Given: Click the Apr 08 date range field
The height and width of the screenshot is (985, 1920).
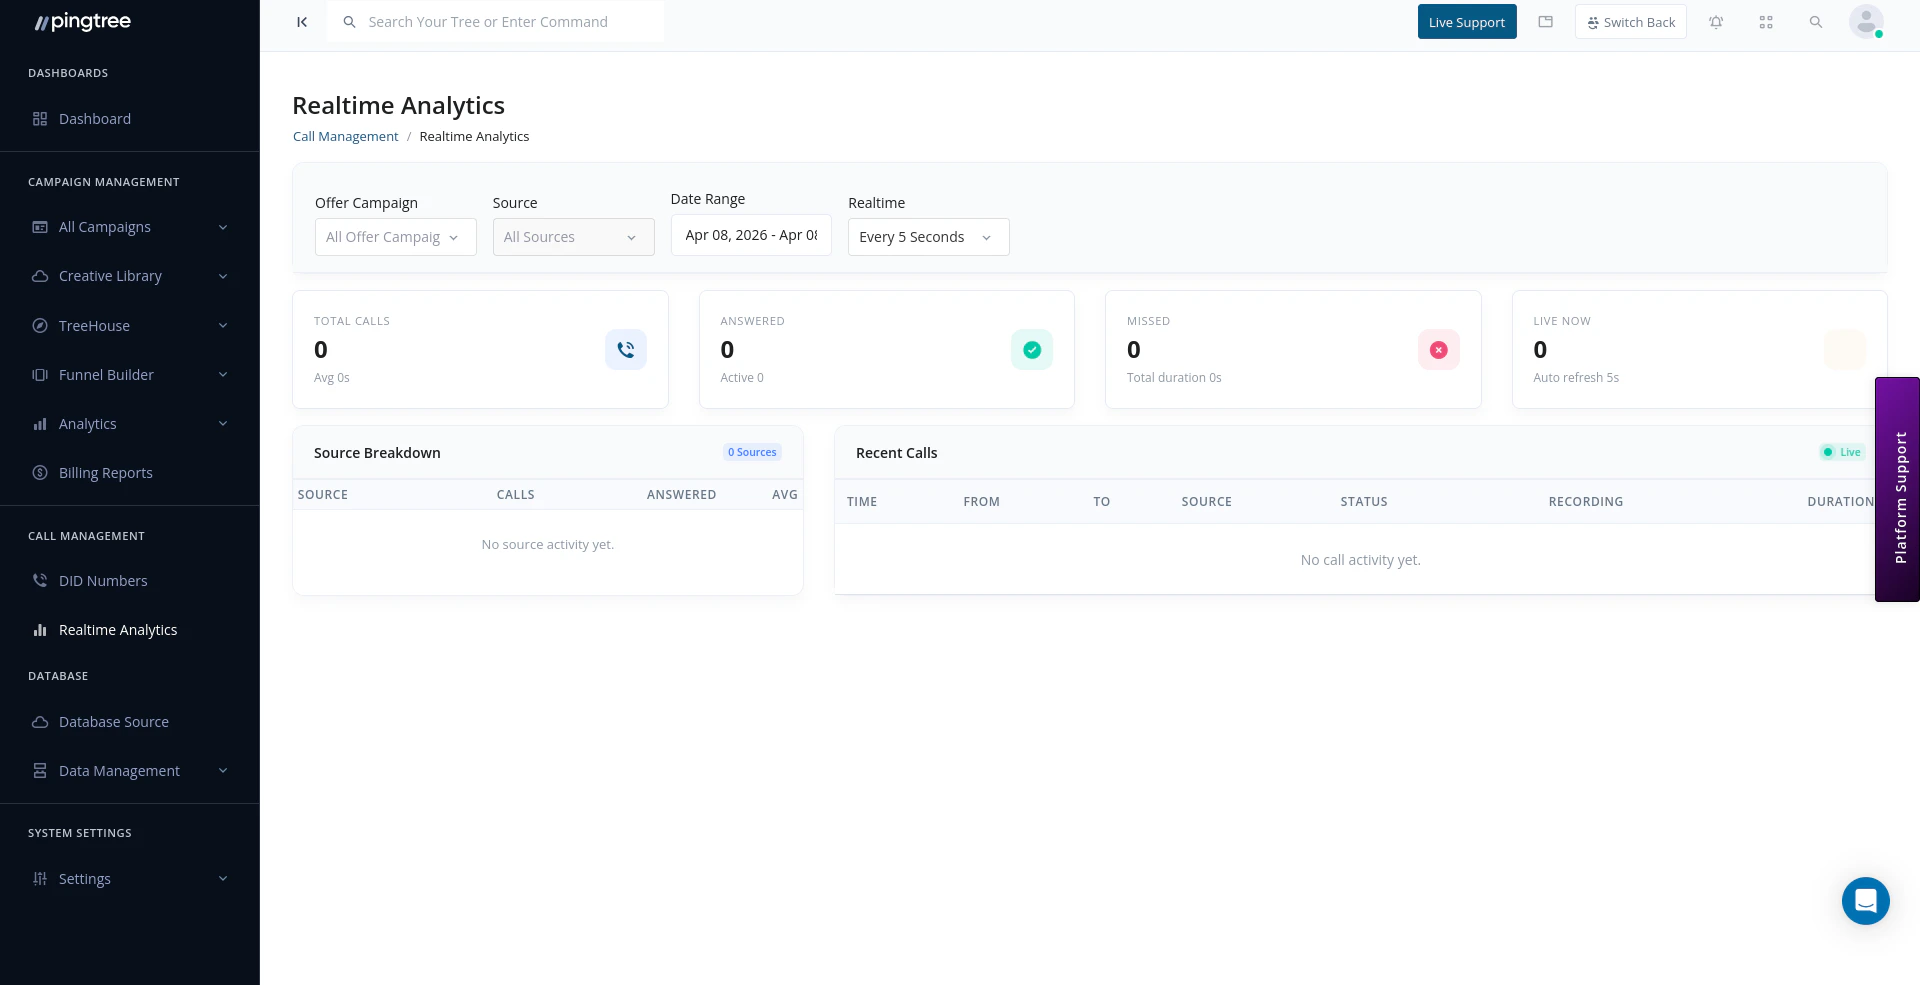Looking at the screenshot, I should coord(751,234).
